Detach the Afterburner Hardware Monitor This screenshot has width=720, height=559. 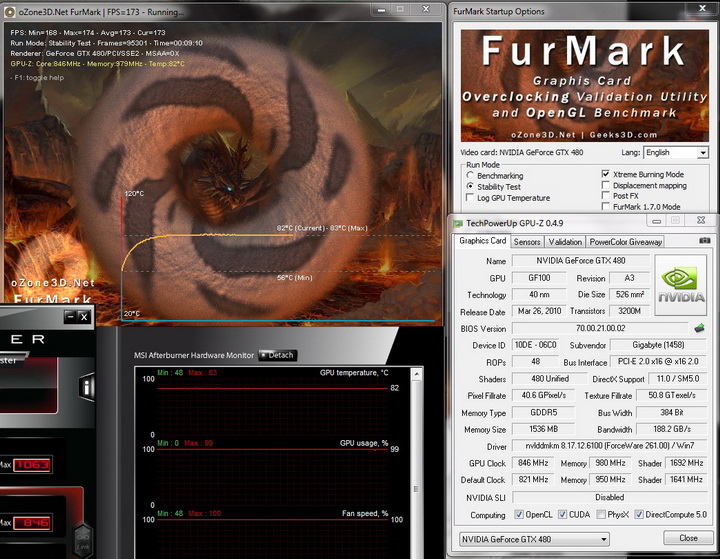coord(277,355)
